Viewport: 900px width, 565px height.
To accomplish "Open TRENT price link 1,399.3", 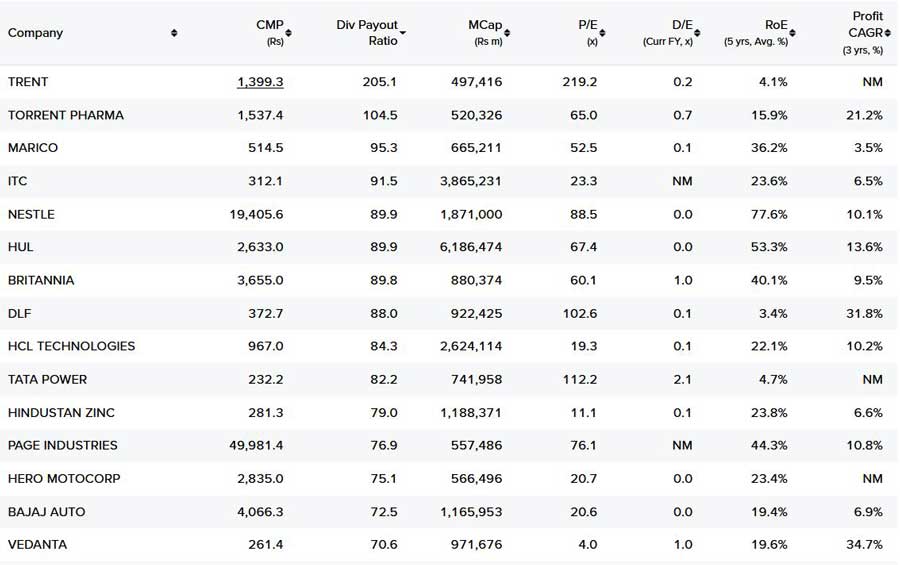I will pyautogui.click(x=260, y=82).
